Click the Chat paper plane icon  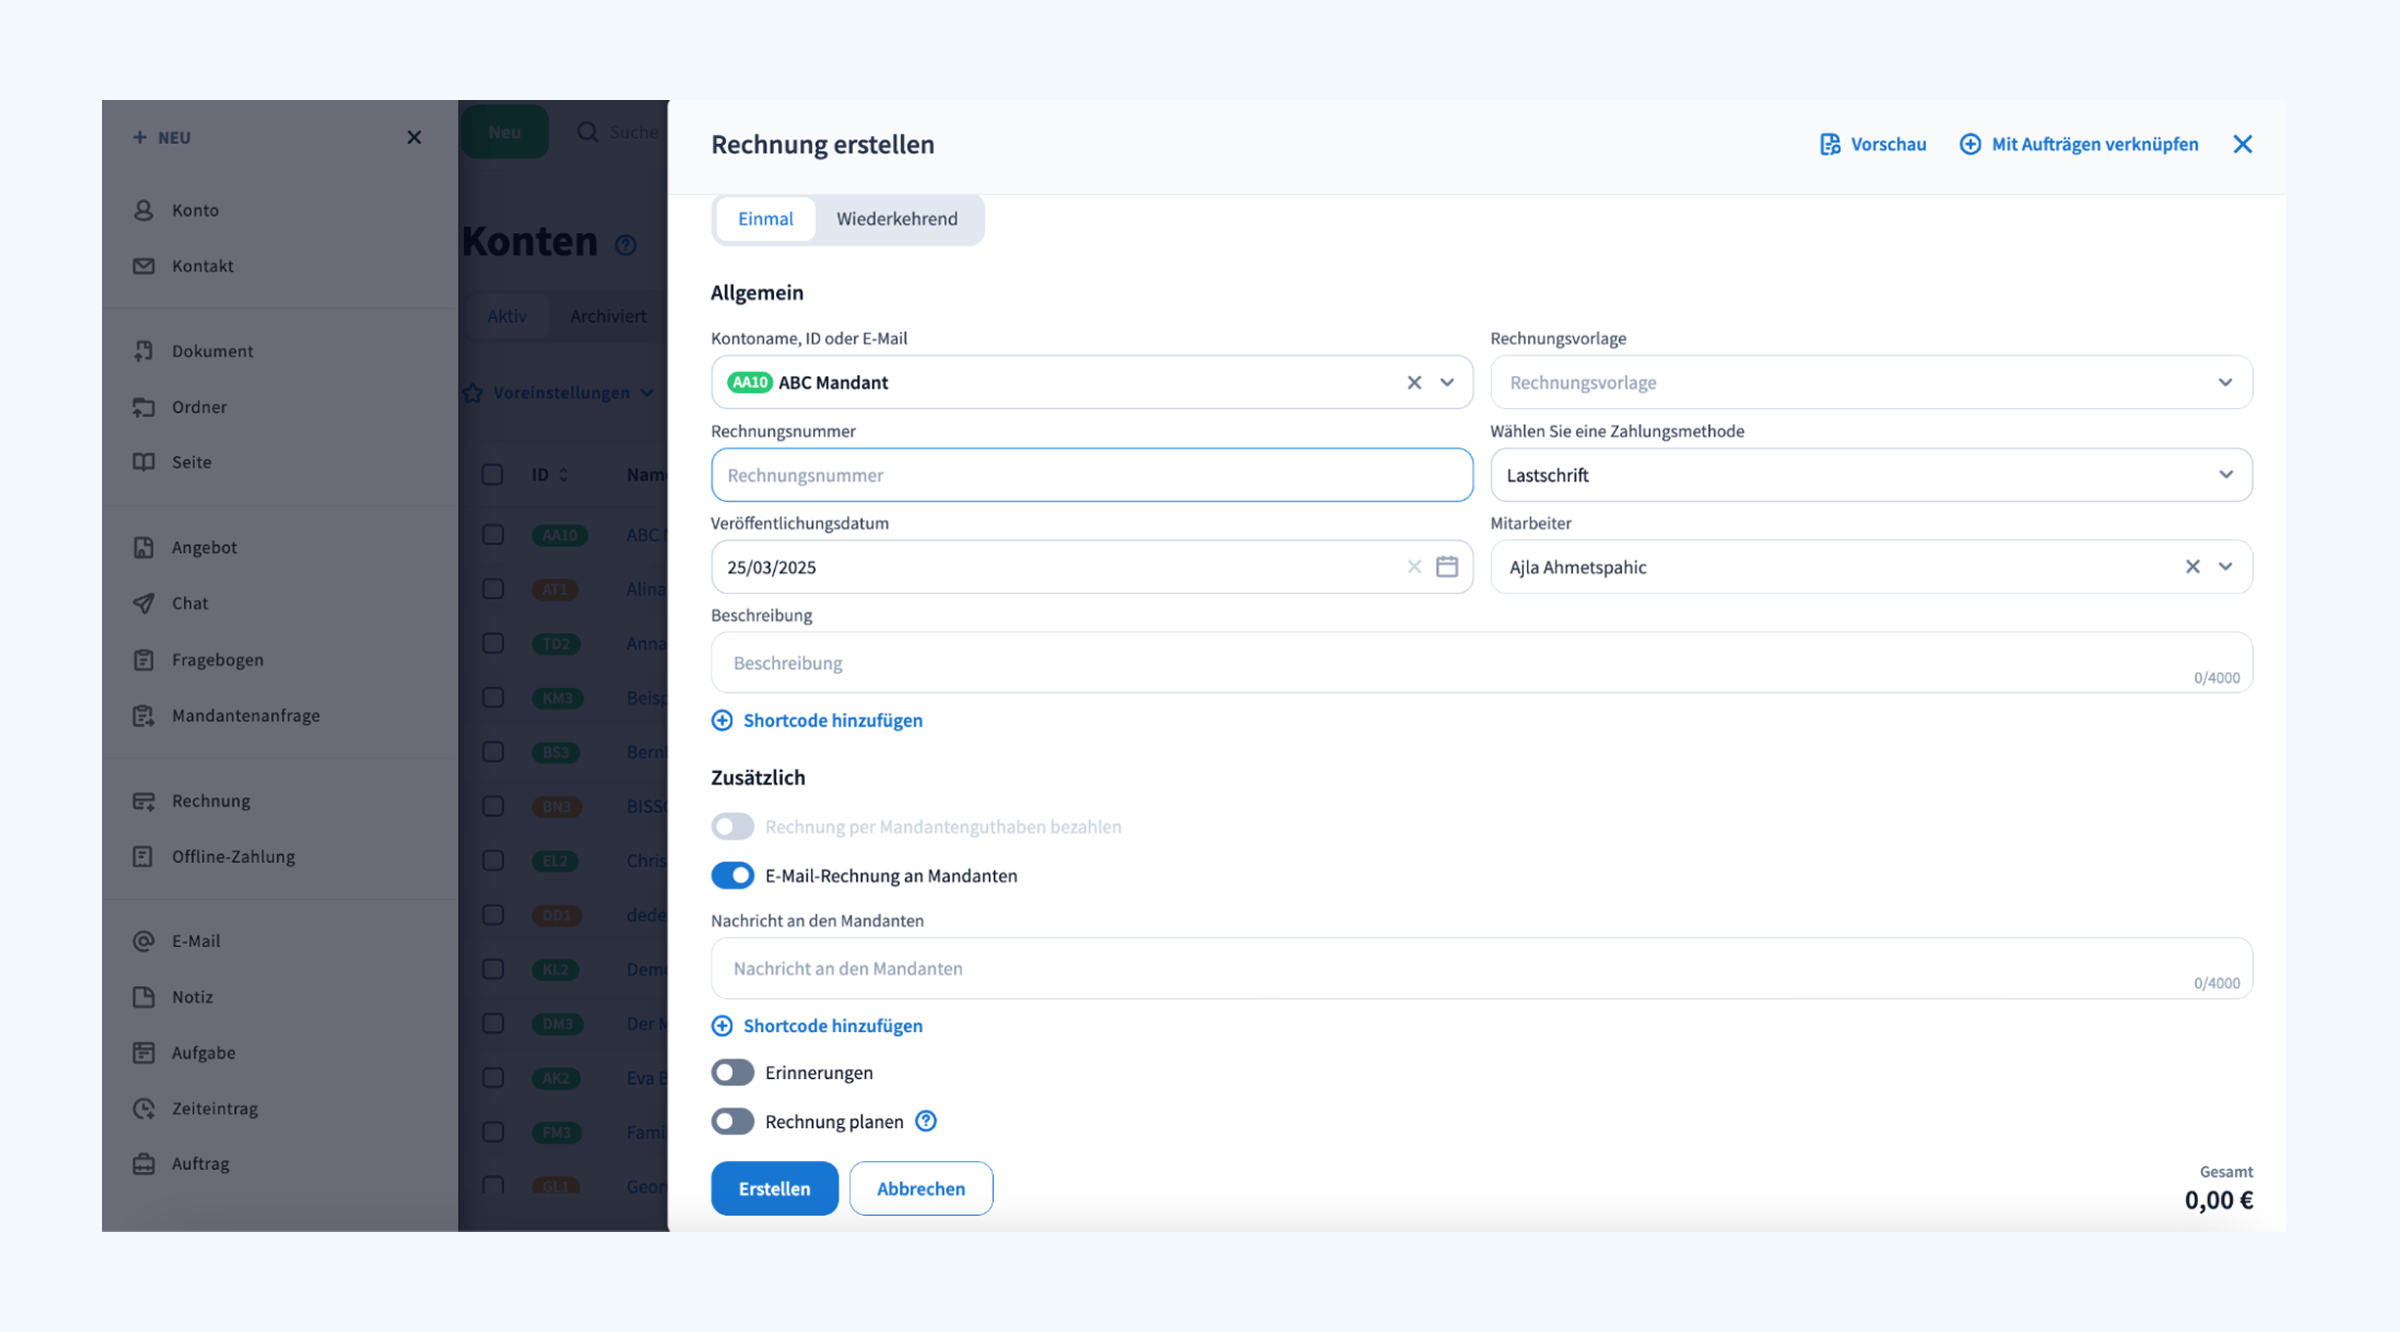click(x=144, y=603)
